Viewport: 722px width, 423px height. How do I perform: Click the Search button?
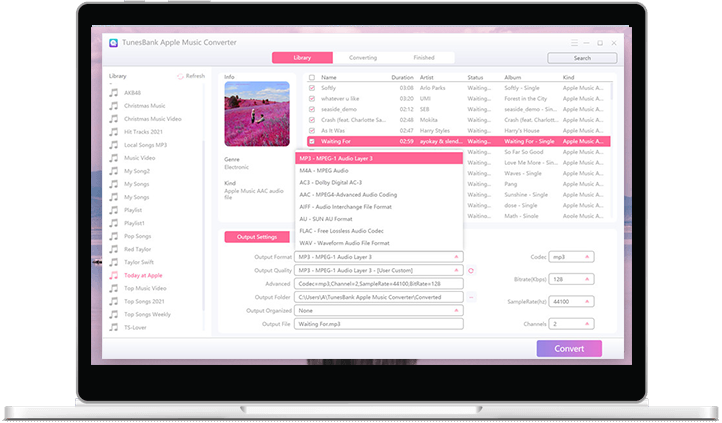(x=582, y=58)
